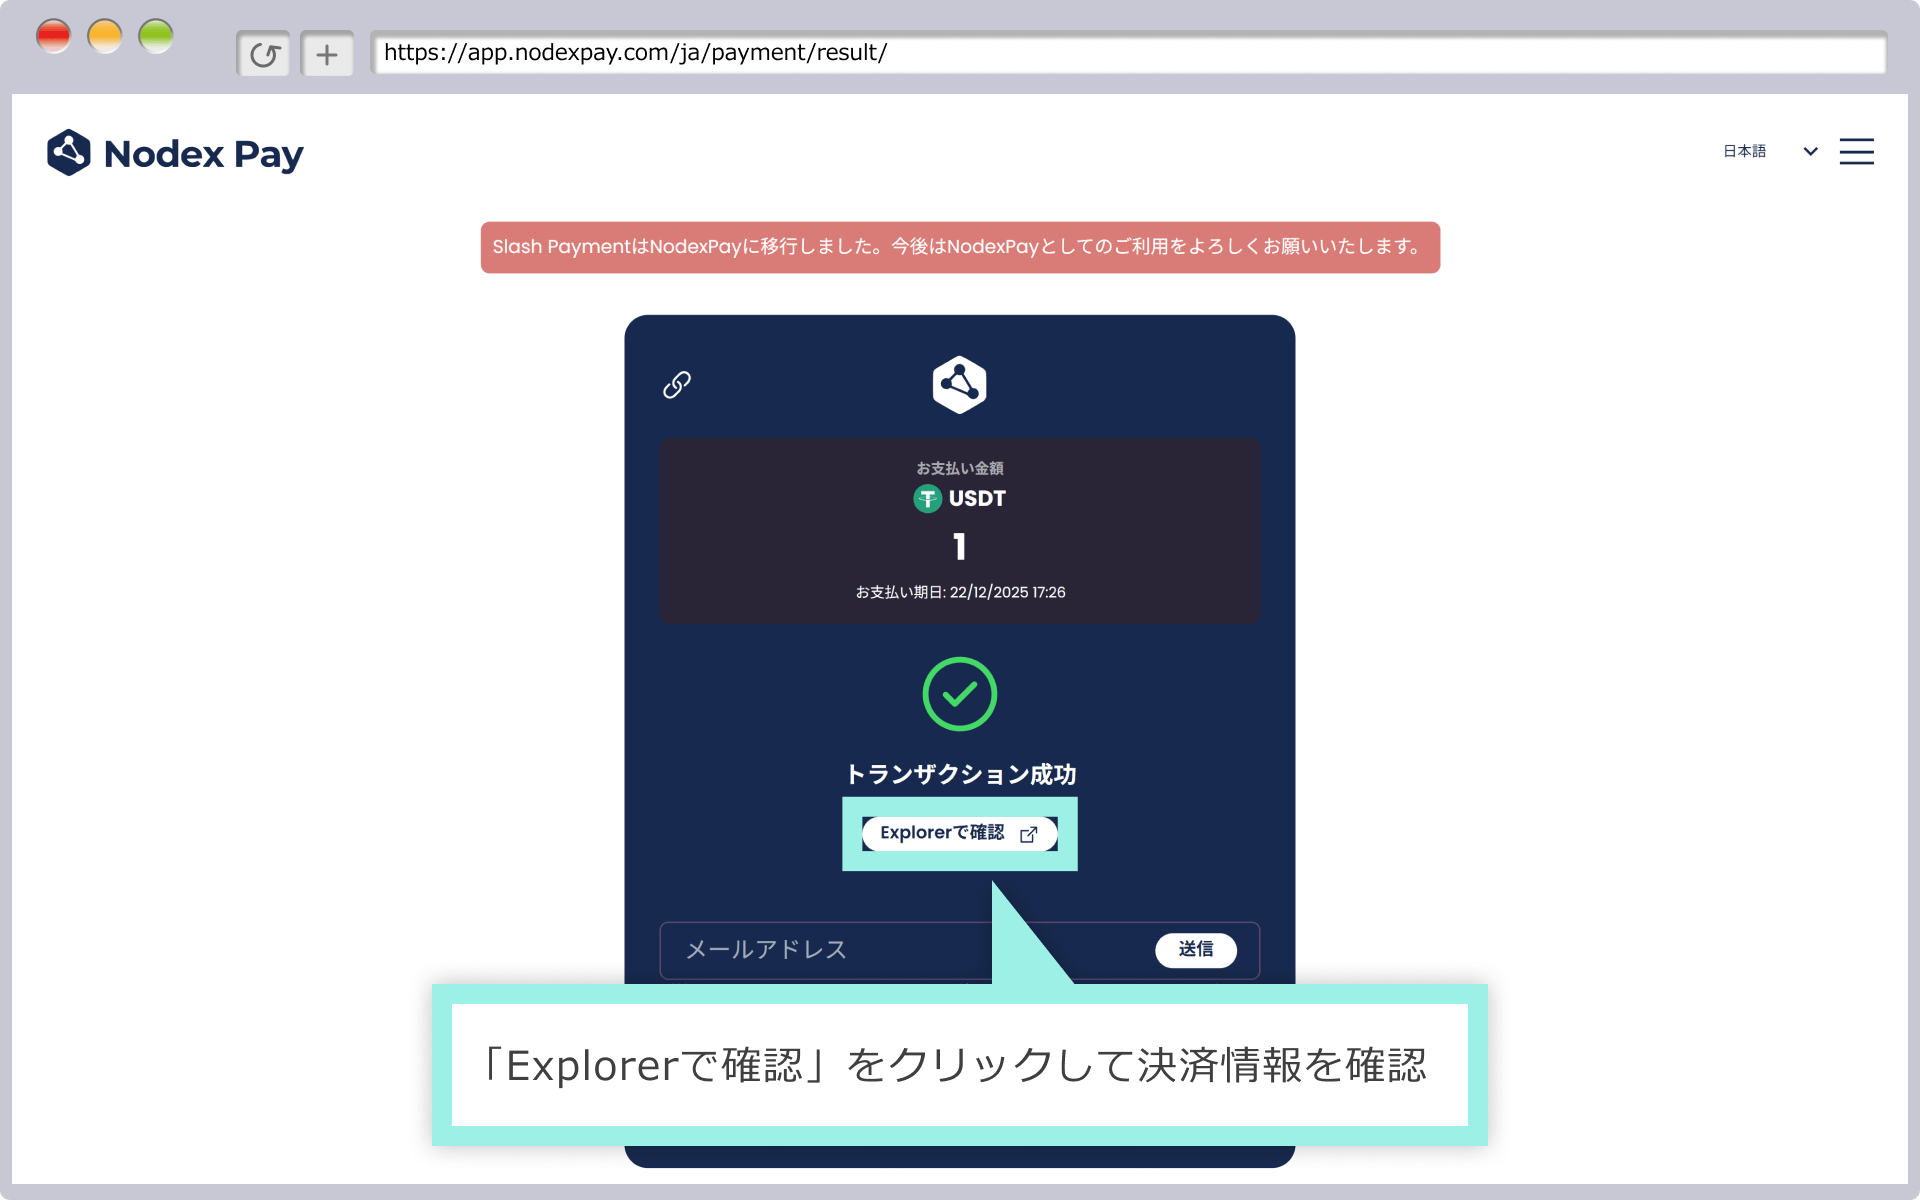Click the browser address bar

900,53
